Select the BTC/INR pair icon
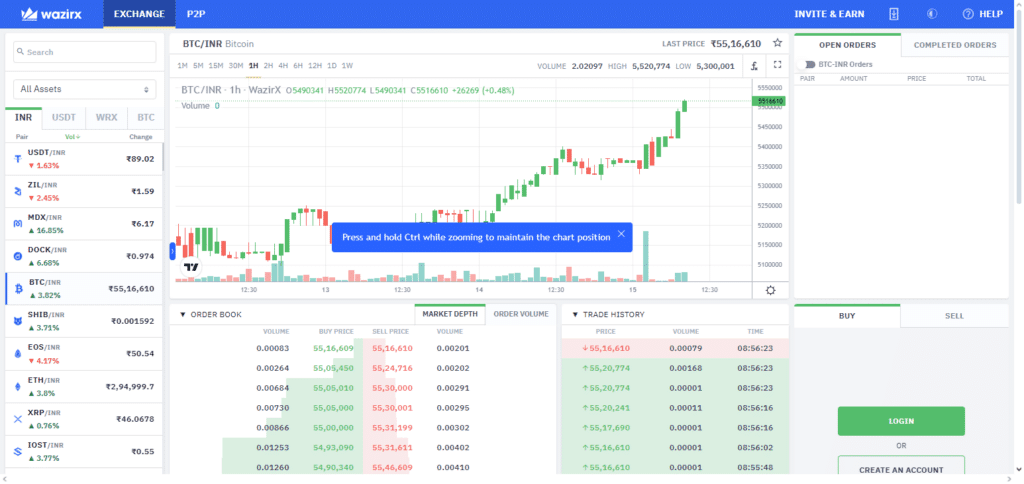The width and height of the screenshot is (1024, 484). [x=18, y=289]
